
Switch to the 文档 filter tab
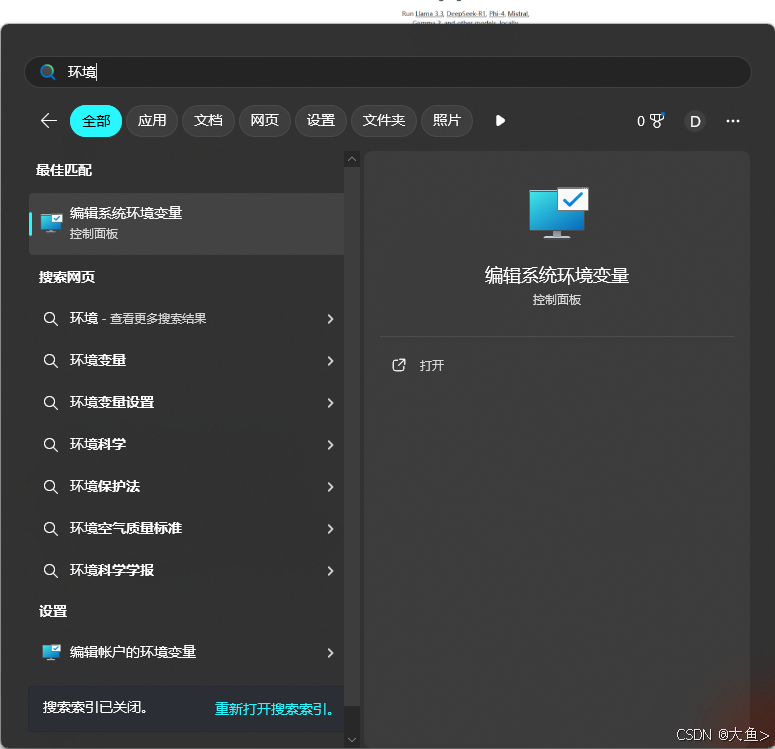tap(208, 121)
